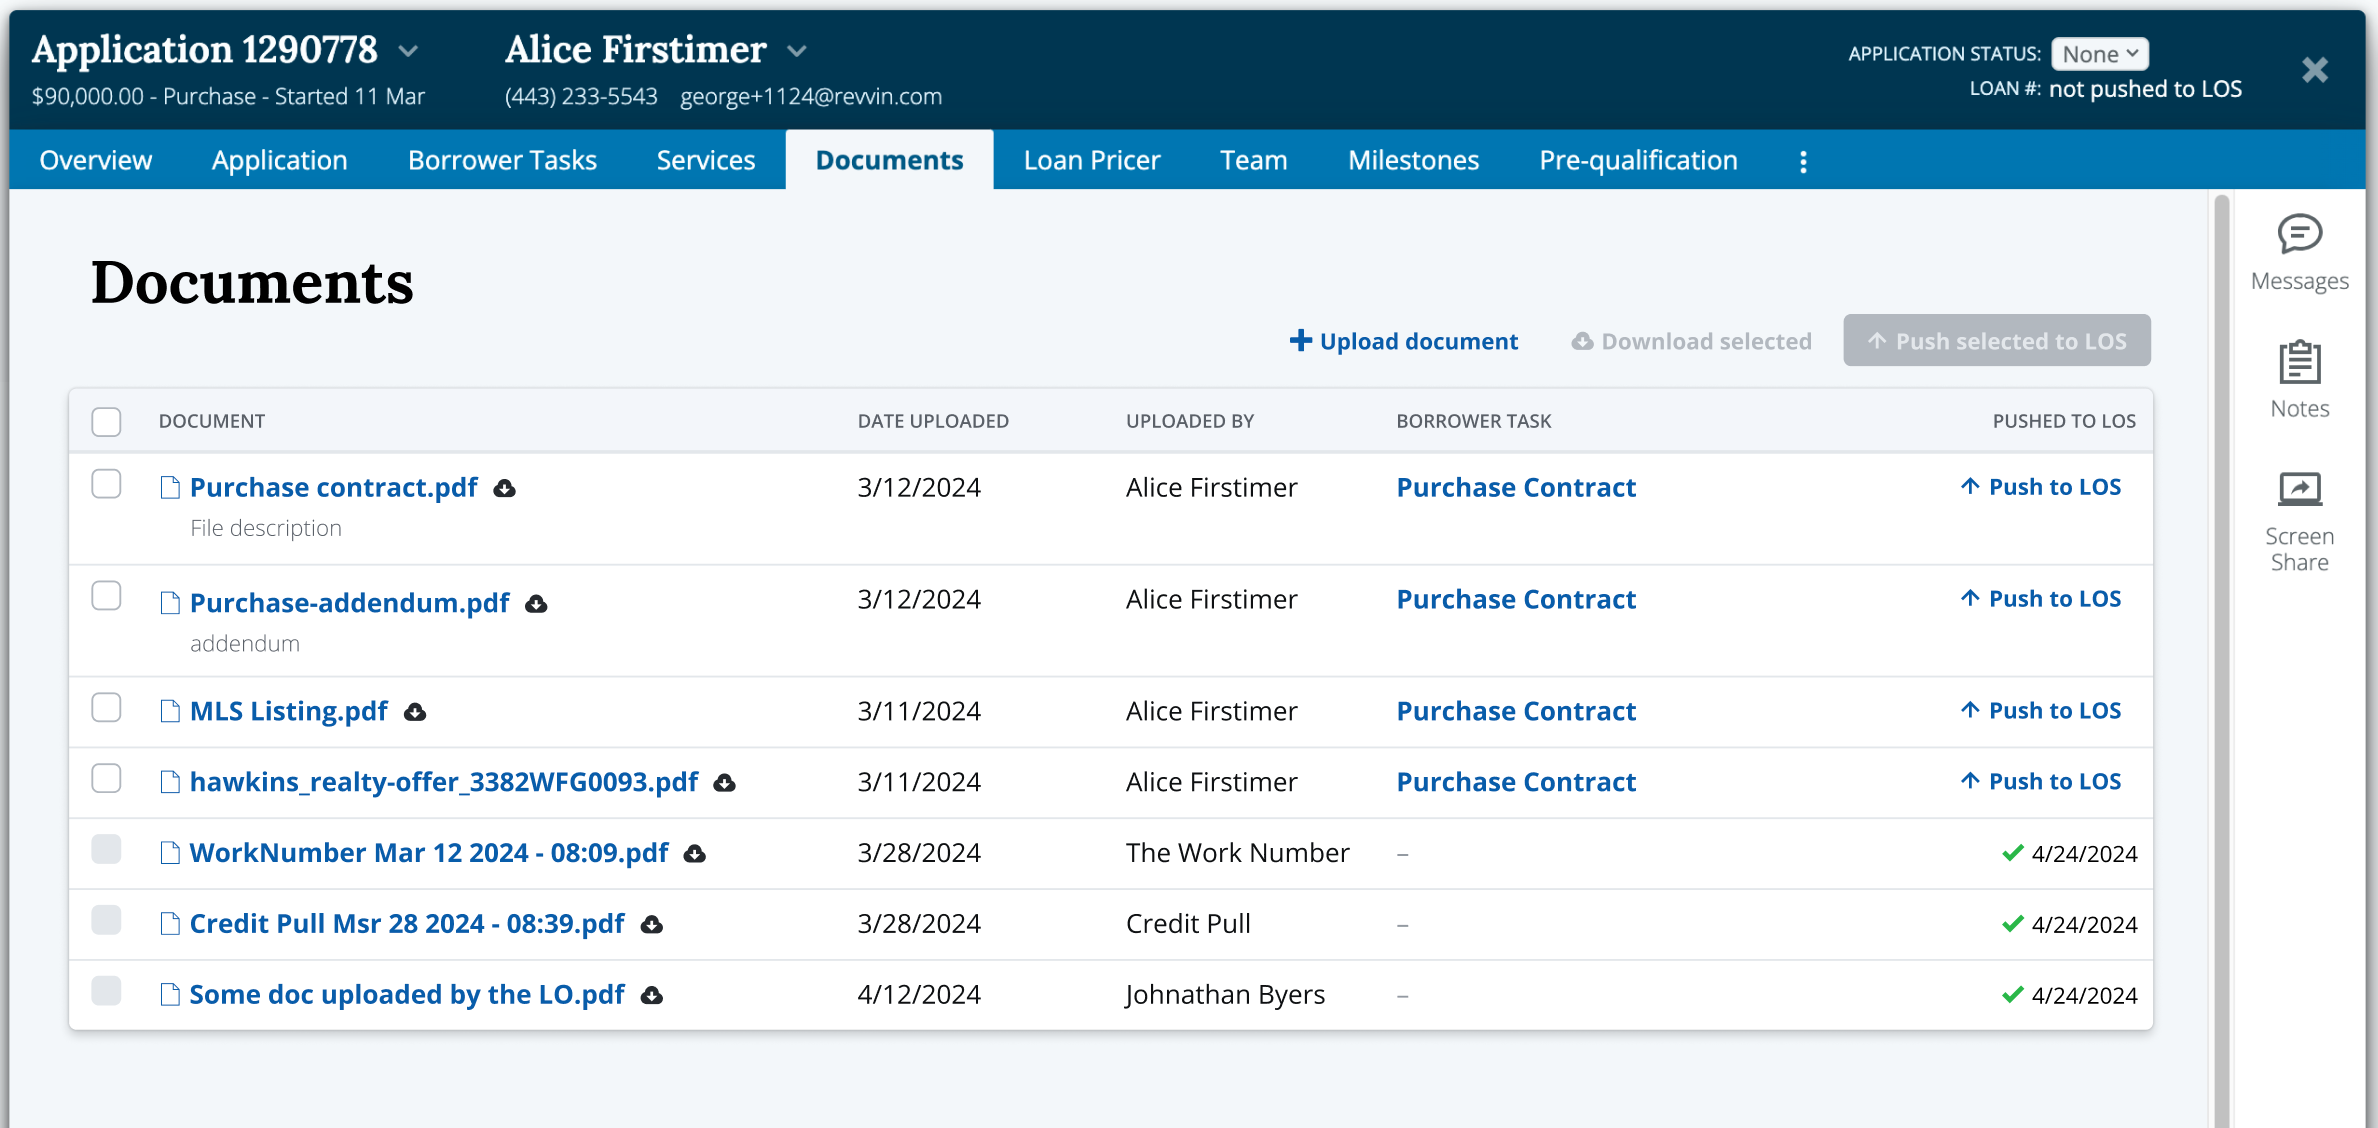Click the plus Upload document icon
The height and width of the screenshot is (1128, 2378).
click(1300, 341)
